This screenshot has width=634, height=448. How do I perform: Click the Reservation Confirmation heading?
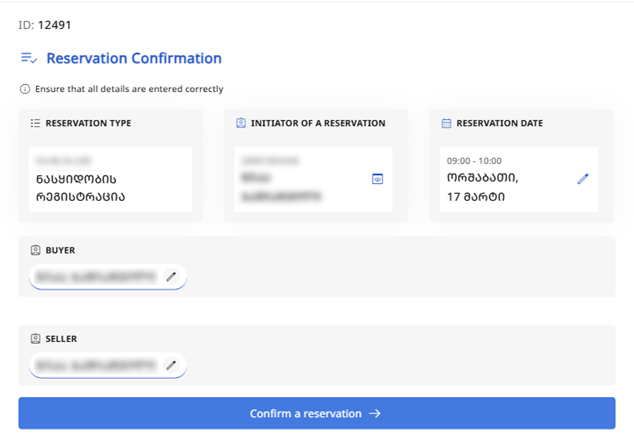coord(134,58)
